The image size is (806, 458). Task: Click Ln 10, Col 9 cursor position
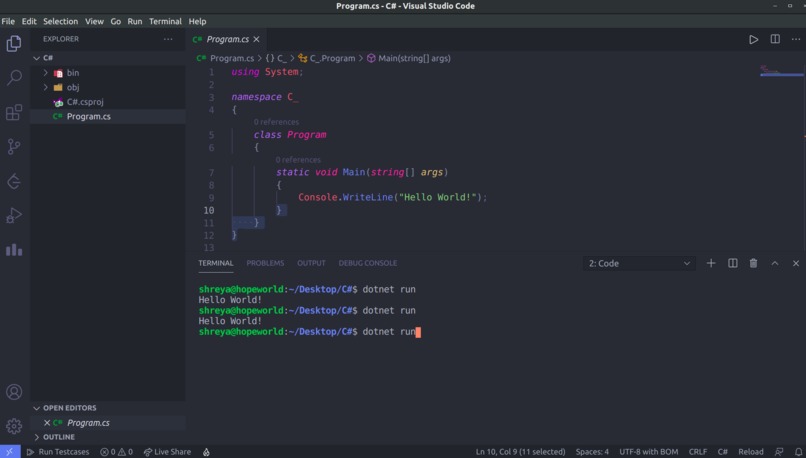click(520, 452)
